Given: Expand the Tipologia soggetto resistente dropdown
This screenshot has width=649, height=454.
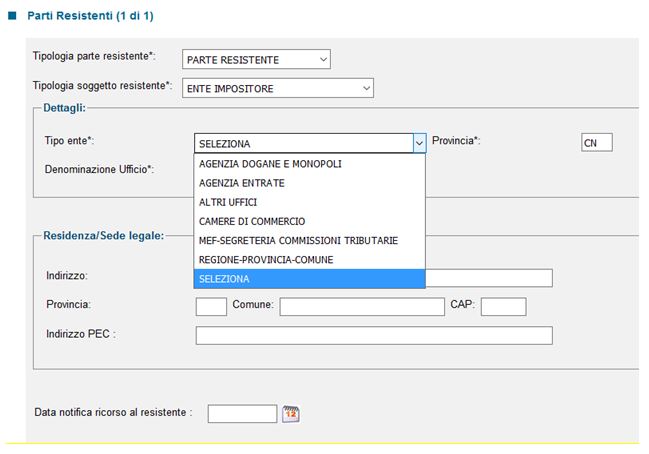Looking at the screenshot, I should [277, 88].
